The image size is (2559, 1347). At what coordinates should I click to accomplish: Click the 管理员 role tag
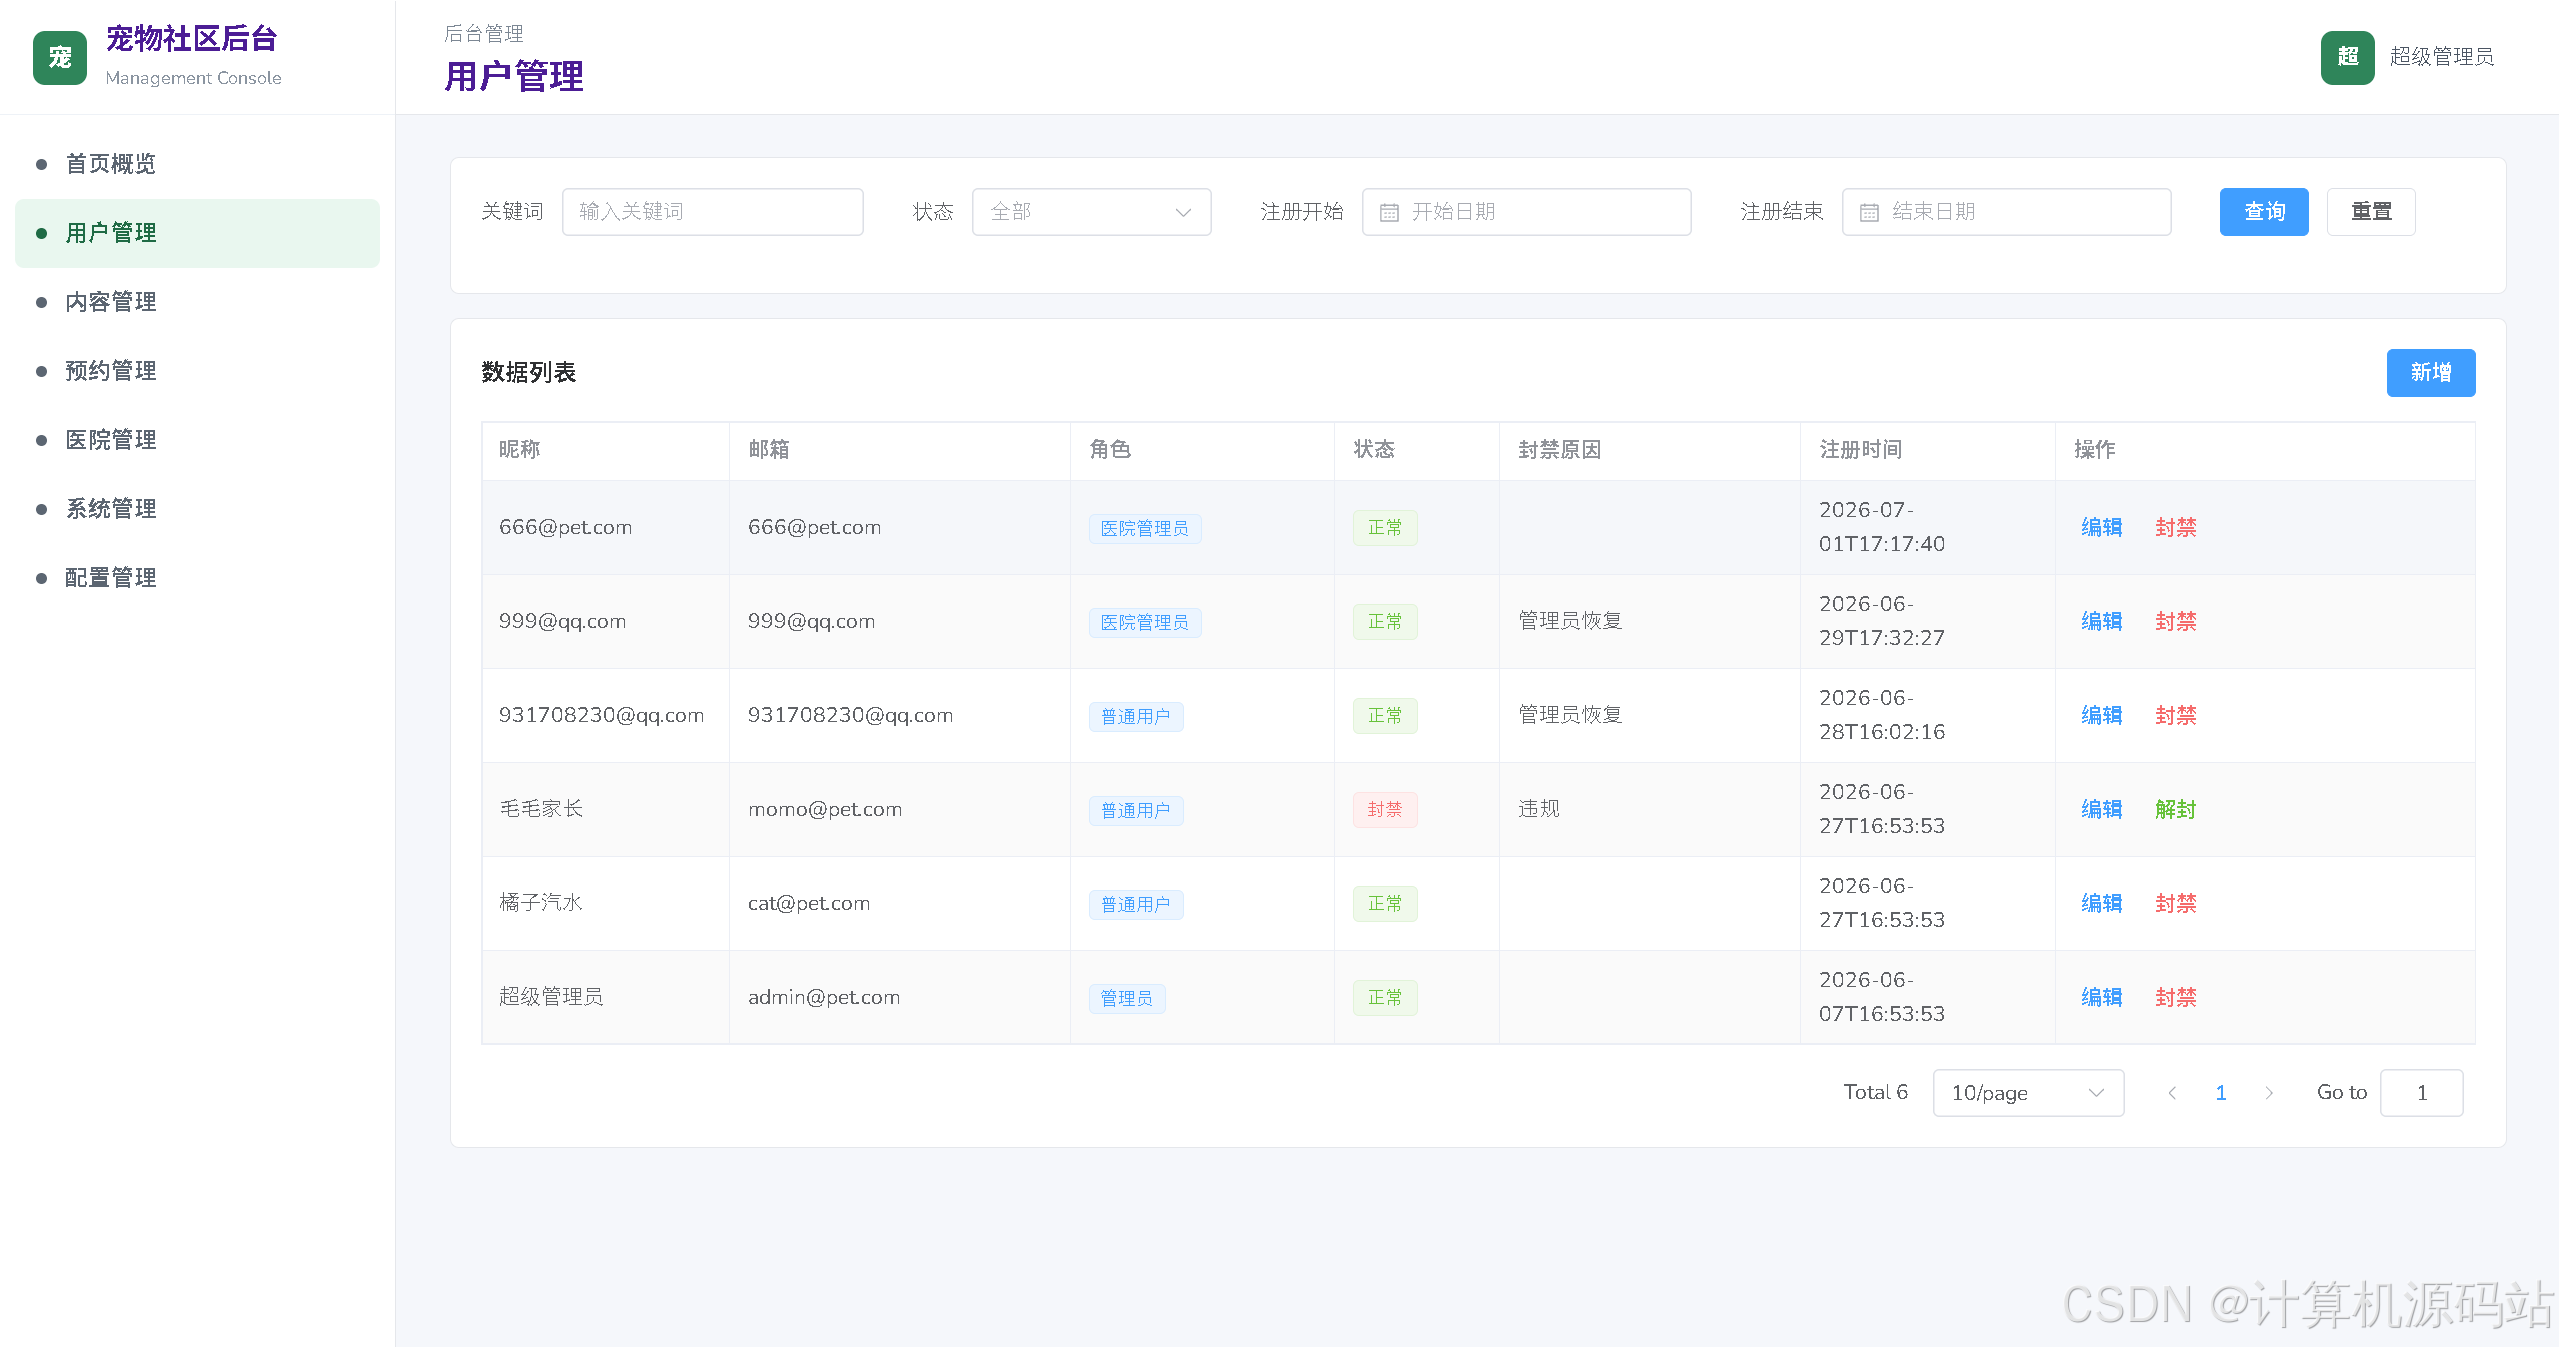tap(1127, 998)
